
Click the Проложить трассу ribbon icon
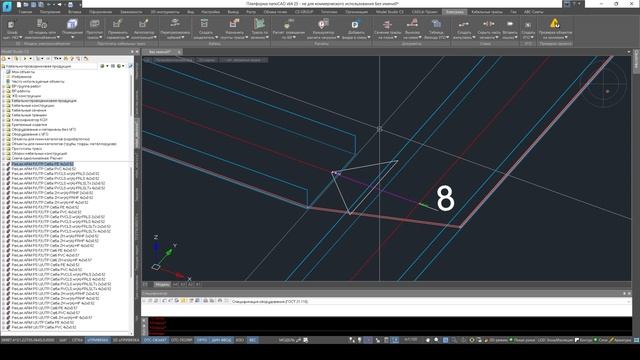[94, 24]
